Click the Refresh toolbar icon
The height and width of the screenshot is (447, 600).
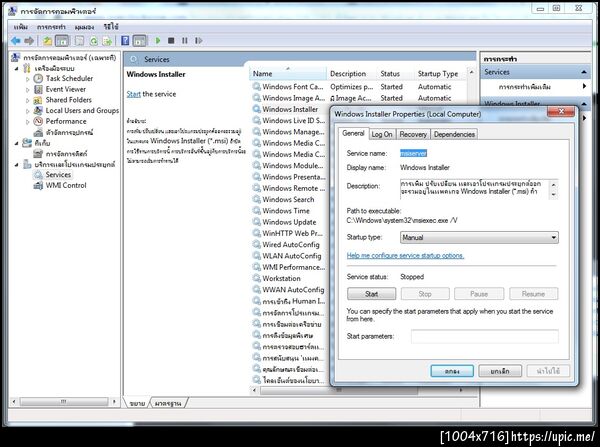(94, 41)
